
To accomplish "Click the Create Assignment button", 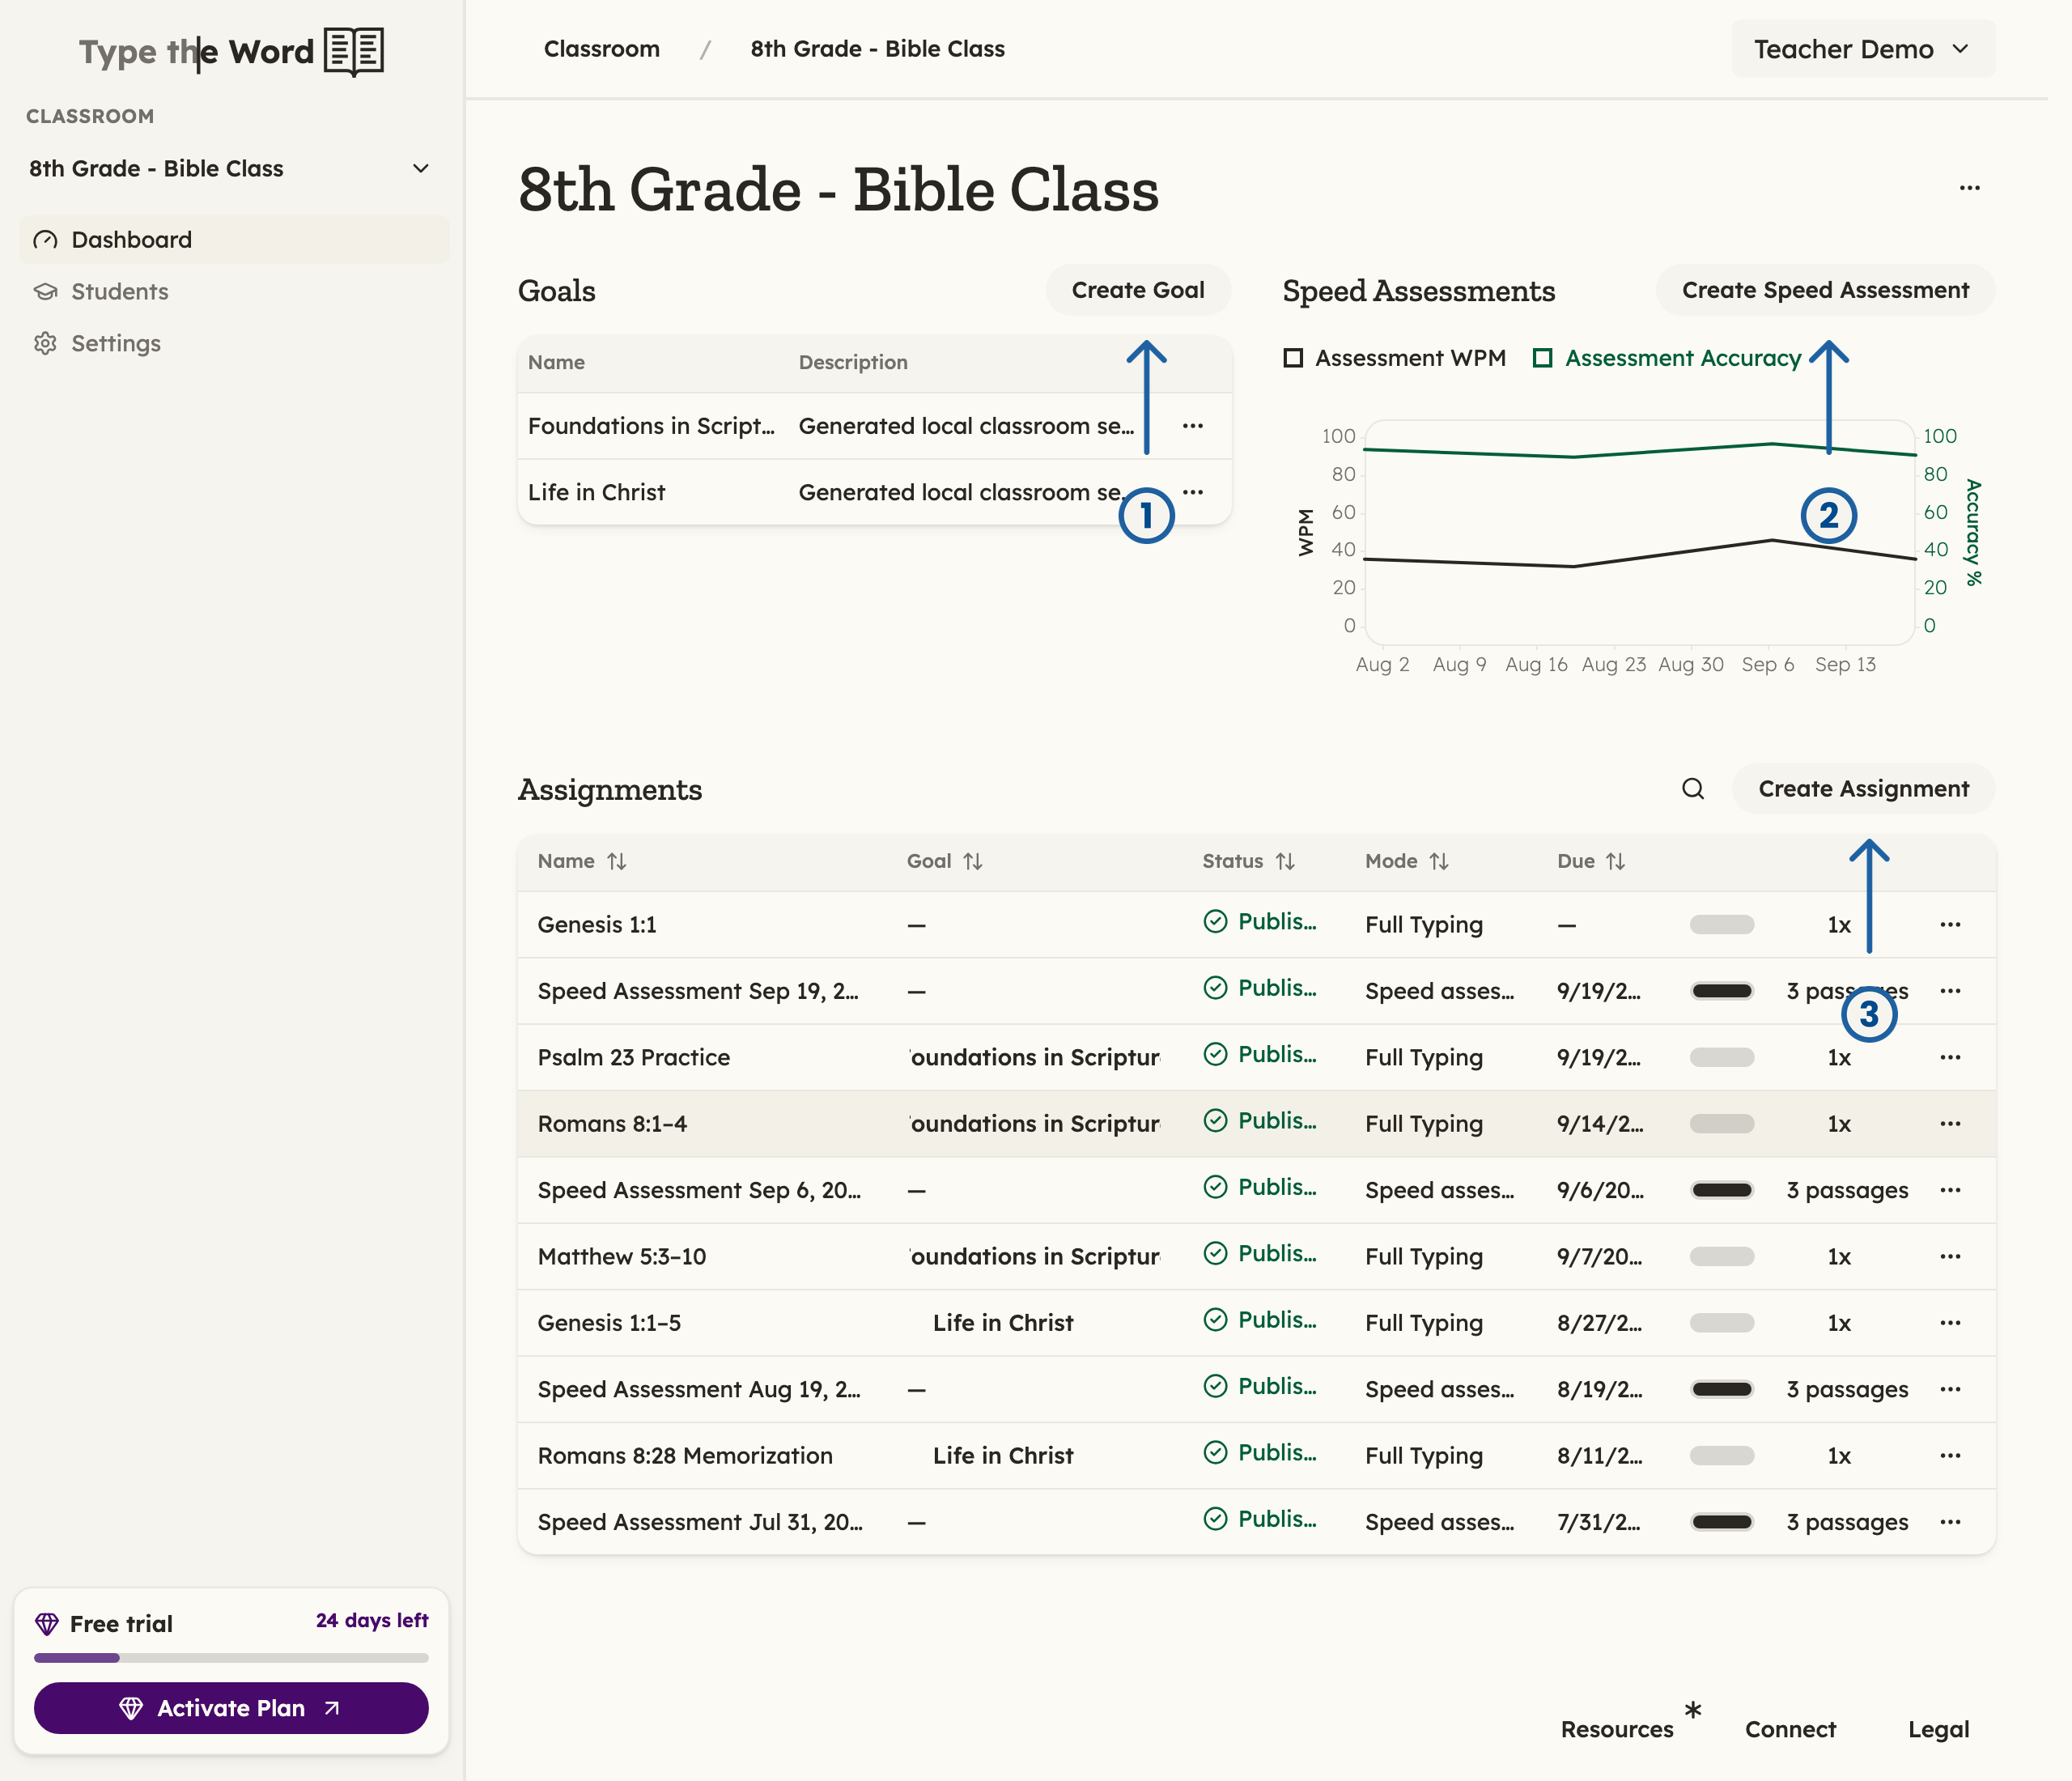I will [1863, 789].
